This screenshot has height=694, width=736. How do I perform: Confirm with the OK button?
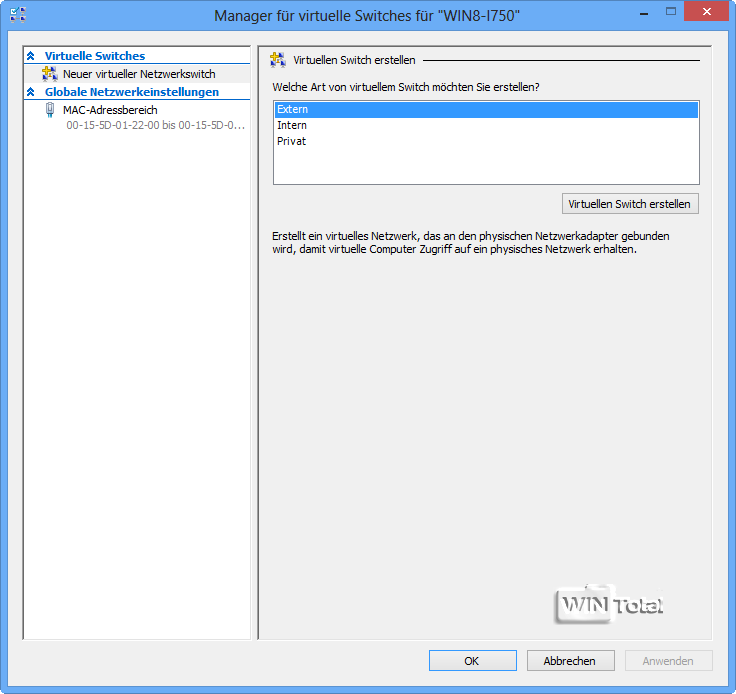(473, 661)
